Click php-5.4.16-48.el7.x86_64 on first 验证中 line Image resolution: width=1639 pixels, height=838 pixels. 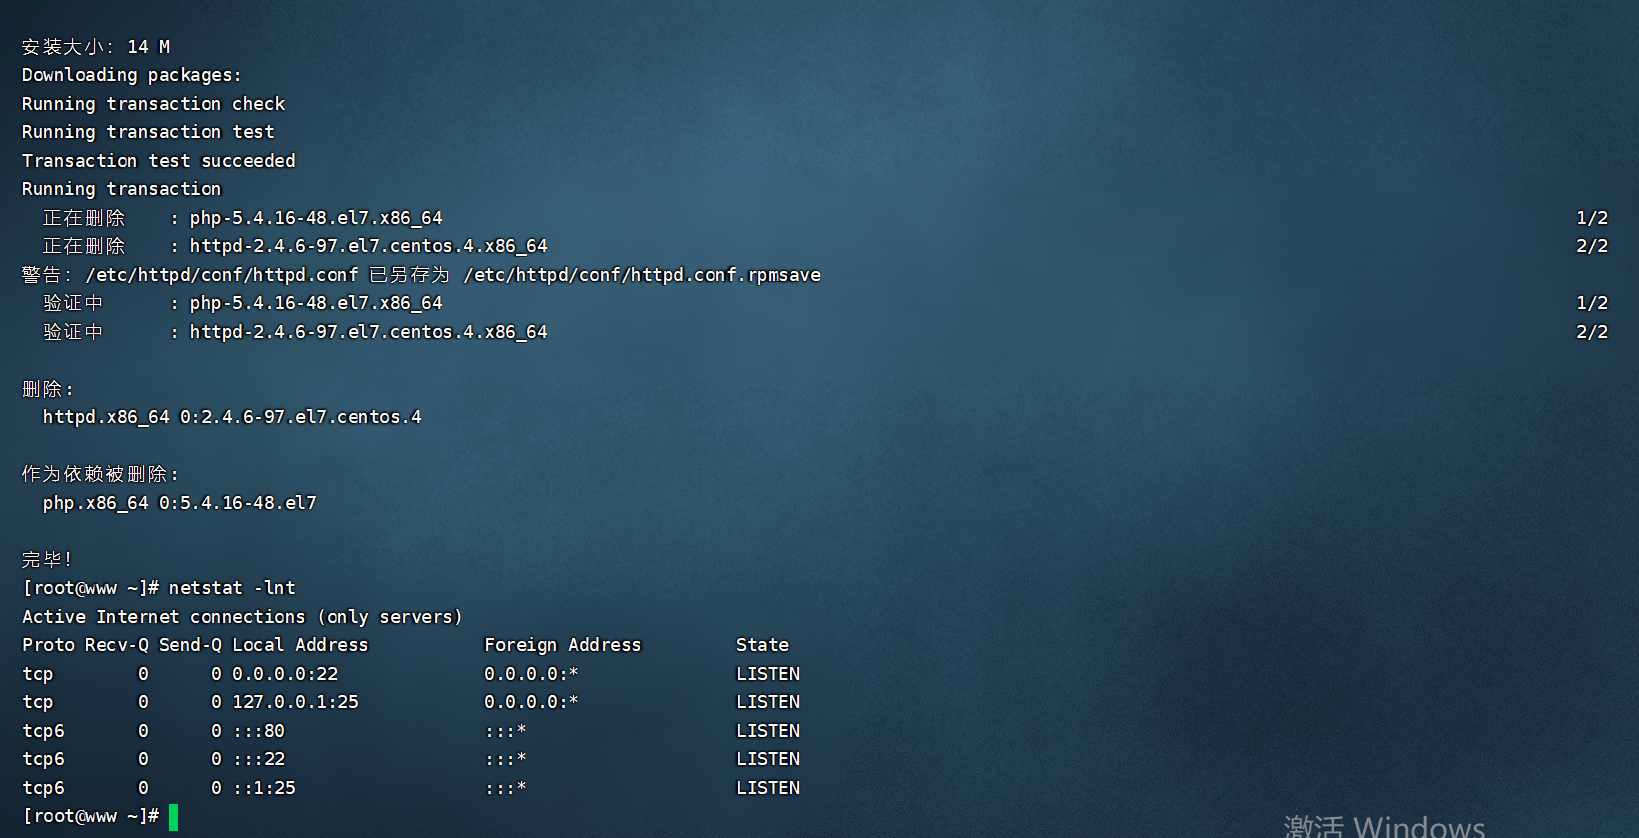(x=316, y=303)
